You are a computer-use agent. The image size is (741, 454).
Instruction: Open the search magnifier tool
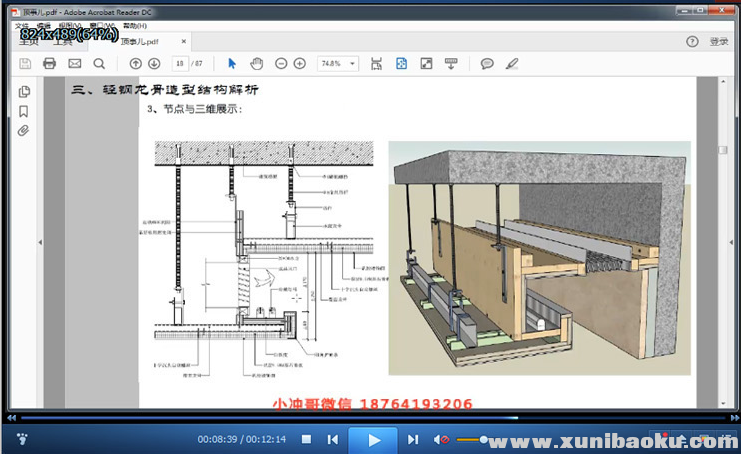coord(98,63)
